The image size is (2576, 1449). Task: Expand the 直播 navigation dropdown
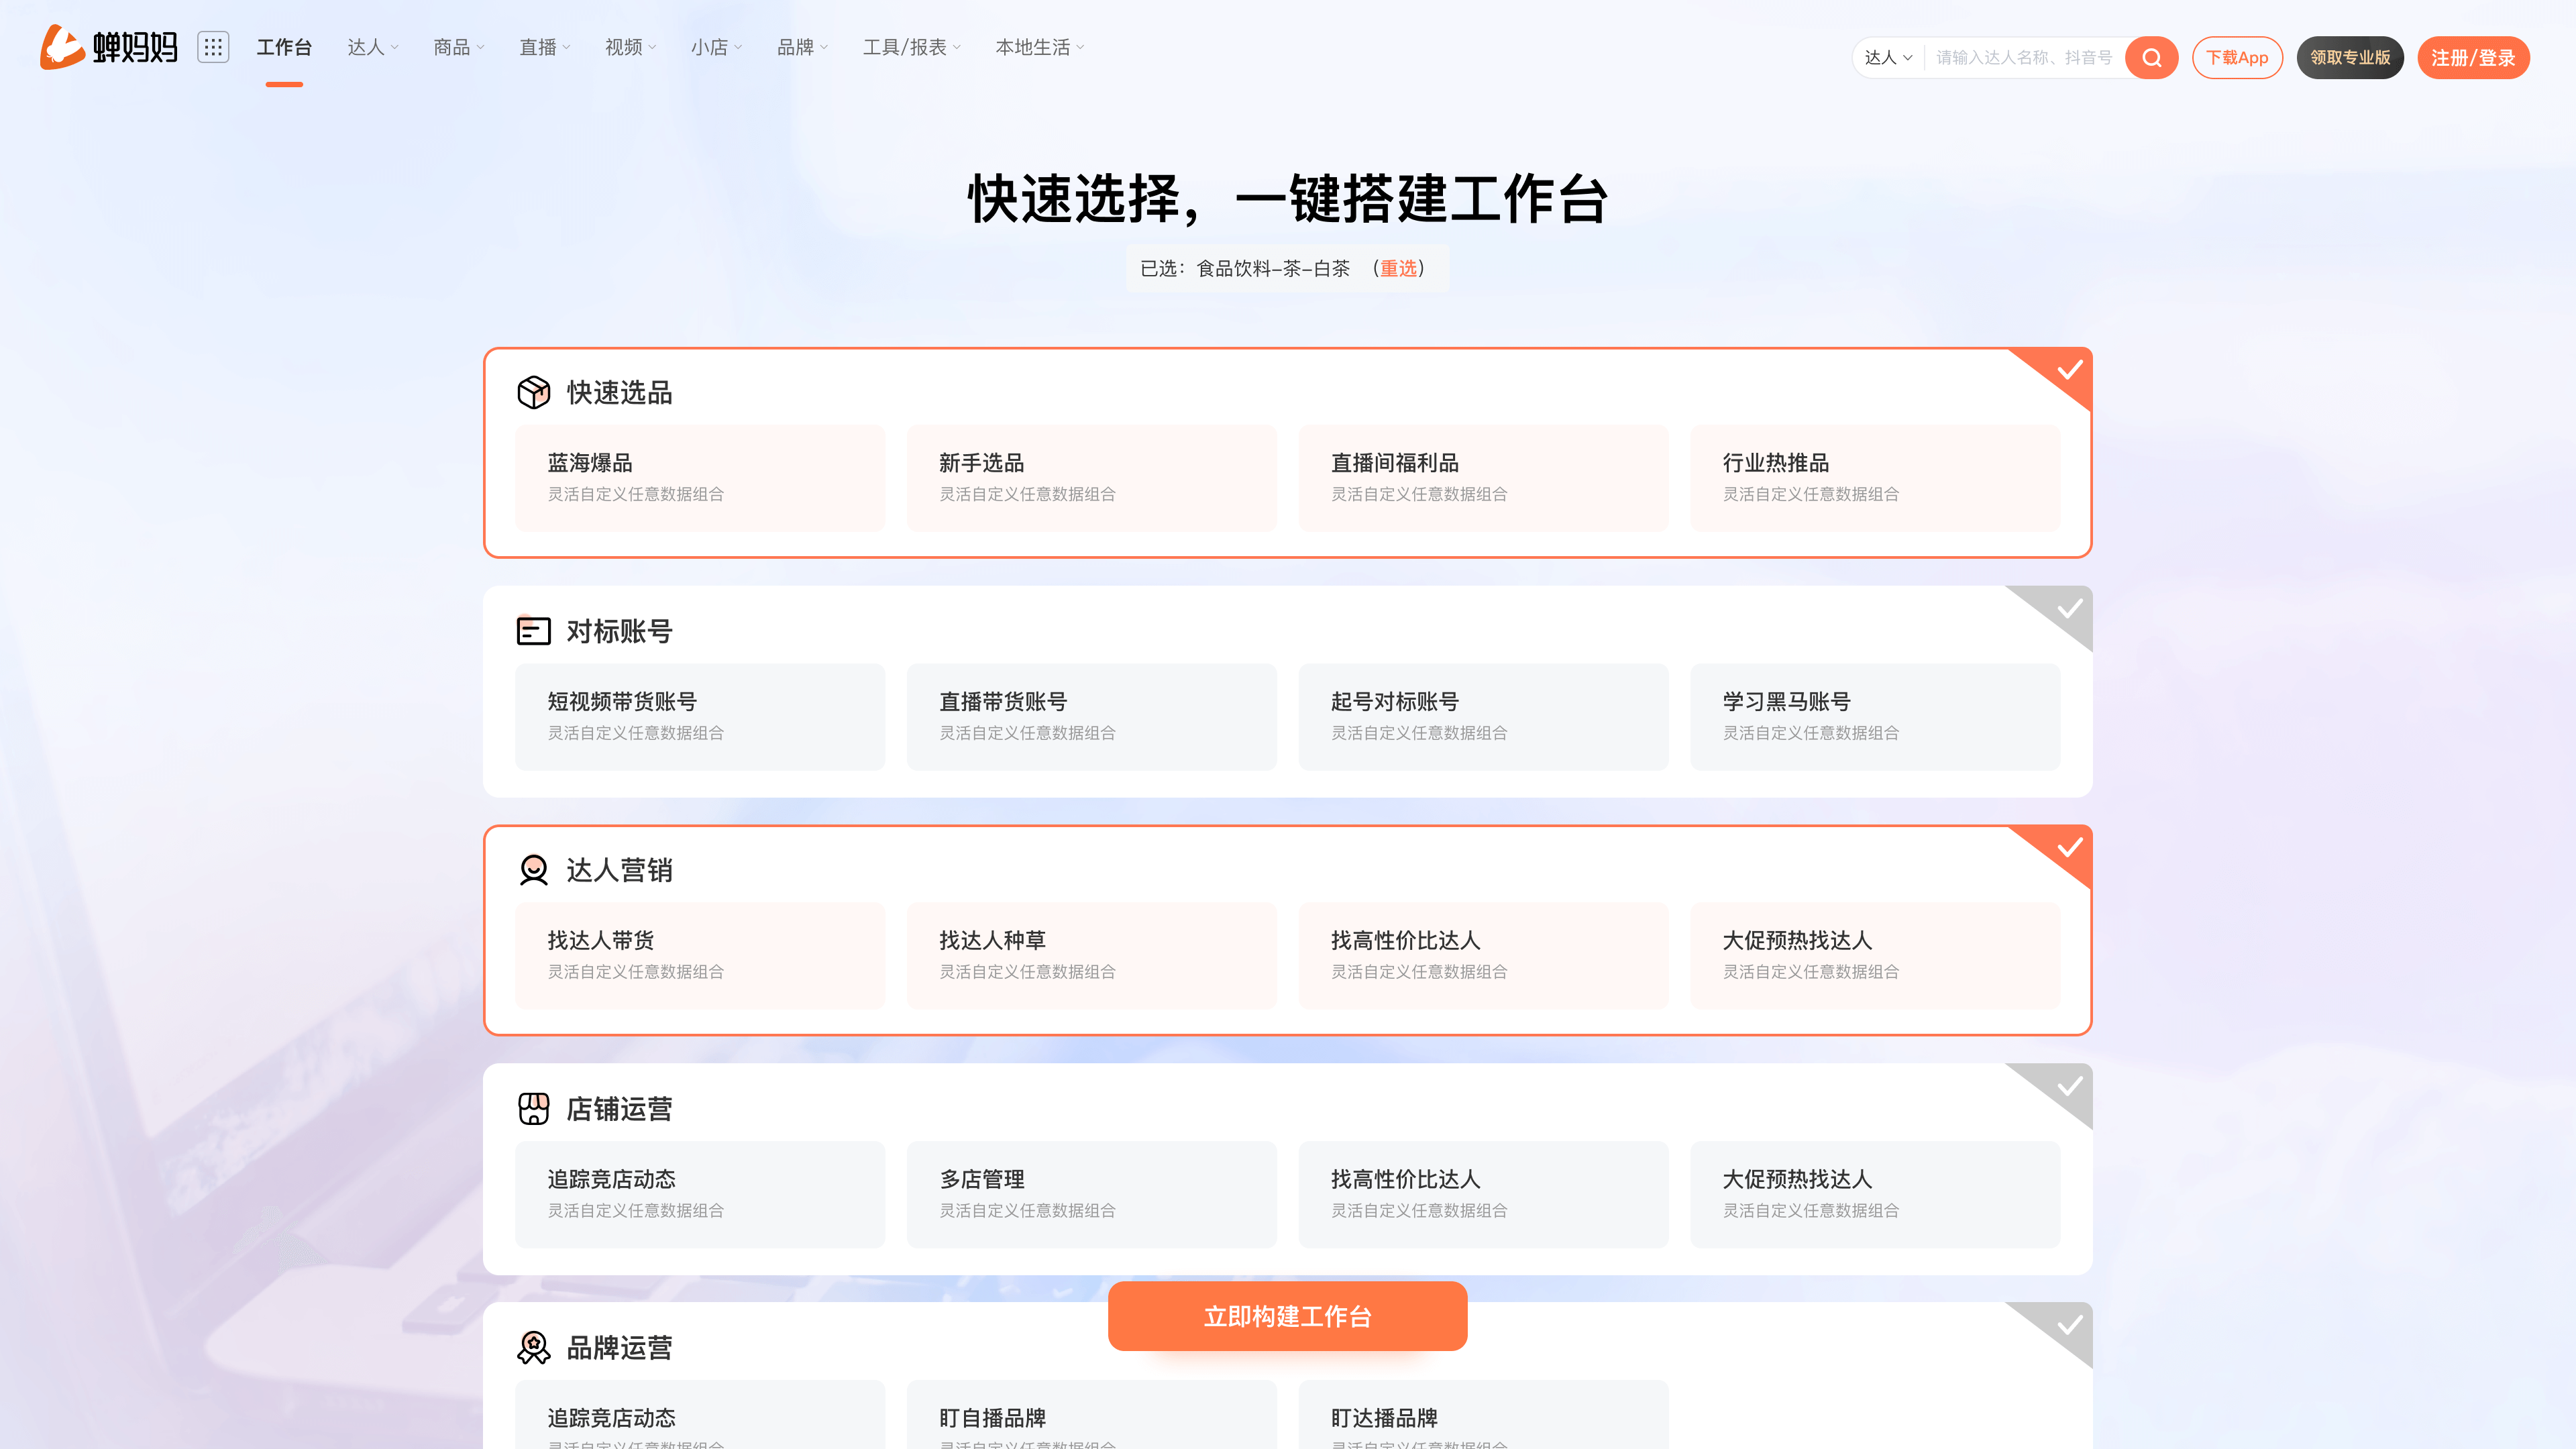pos(545,47)
